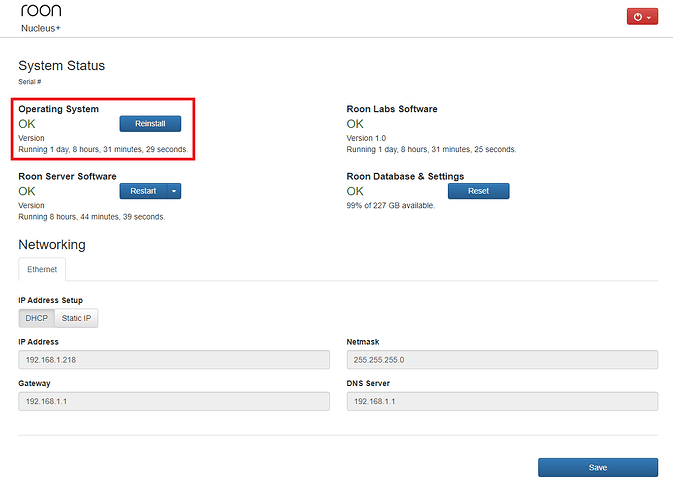Select DHCP address setup

[36, 318]
